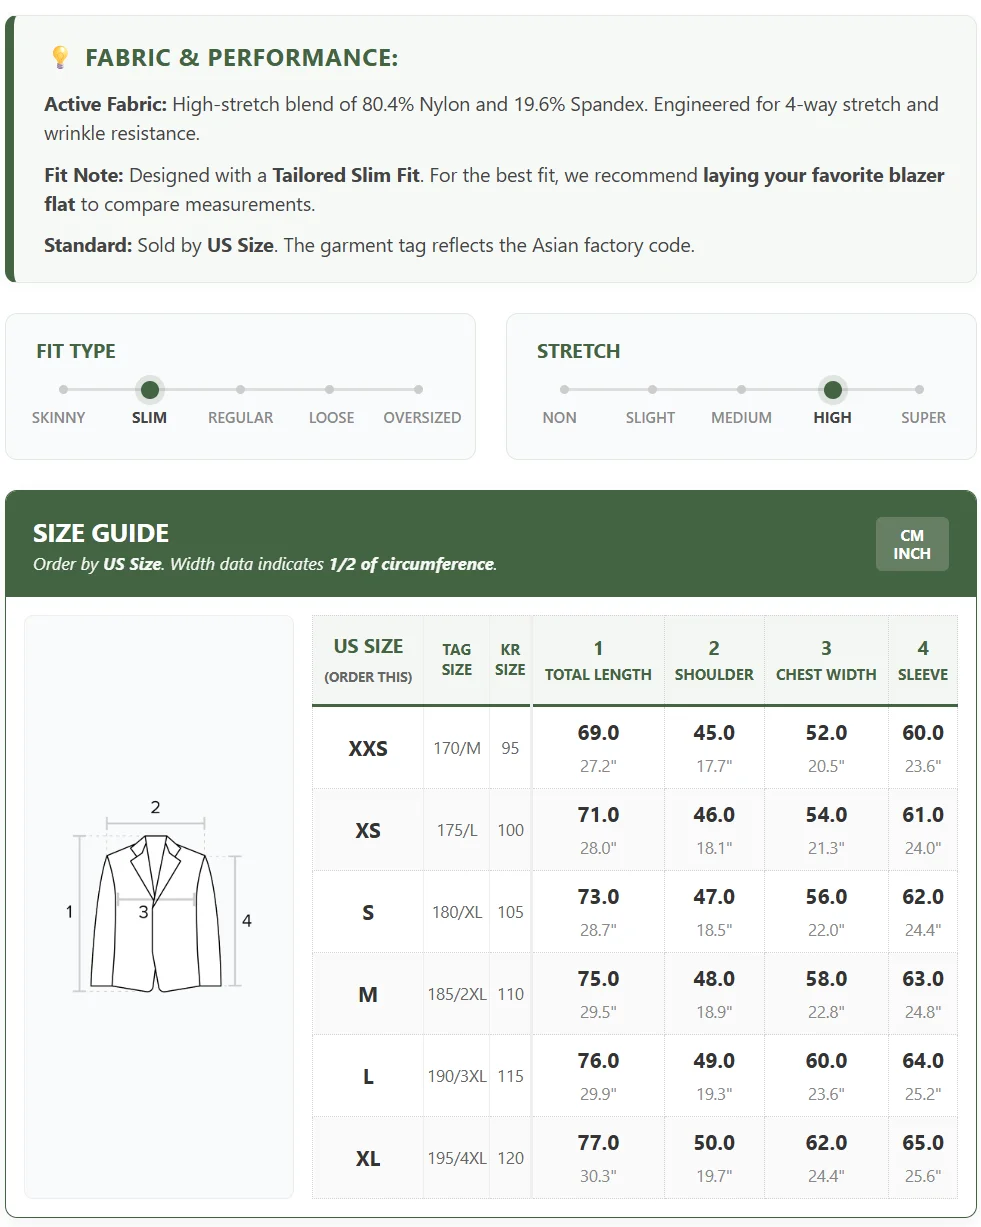Click the NON stretch marker
981x1227 pixels.
(564, 390)
